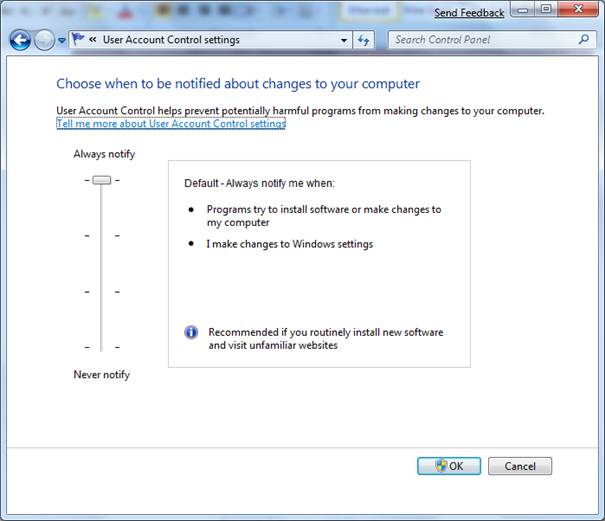
Task: Click the 'Choose when to be notified' heading
Action: (x=238, y=84)
